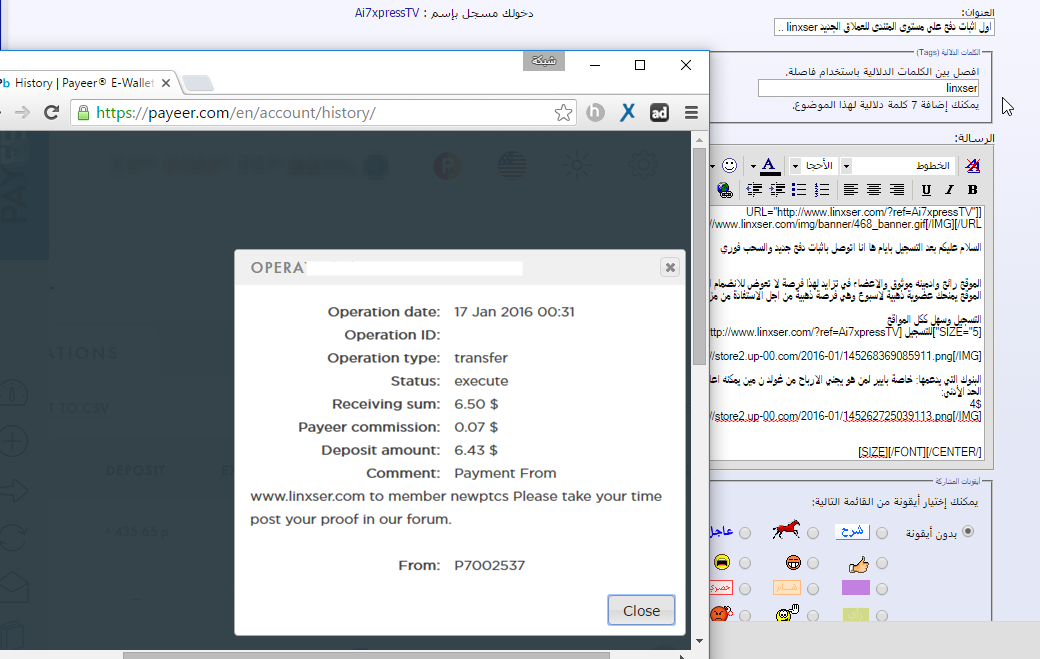The width and height of the screenshot is (1040, 659).
Task: Open the smiley face inserter
Action: click(x=729, y=166)
